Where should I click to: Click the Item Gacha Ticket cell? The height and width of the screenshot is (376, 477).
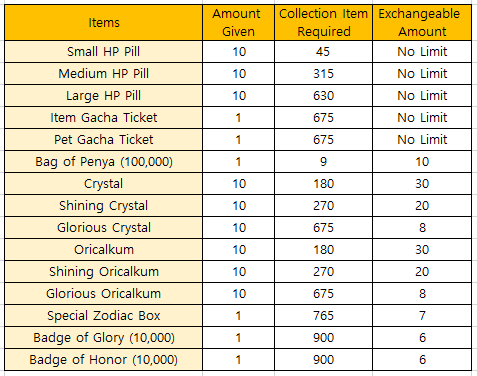[x=104, y=118]
